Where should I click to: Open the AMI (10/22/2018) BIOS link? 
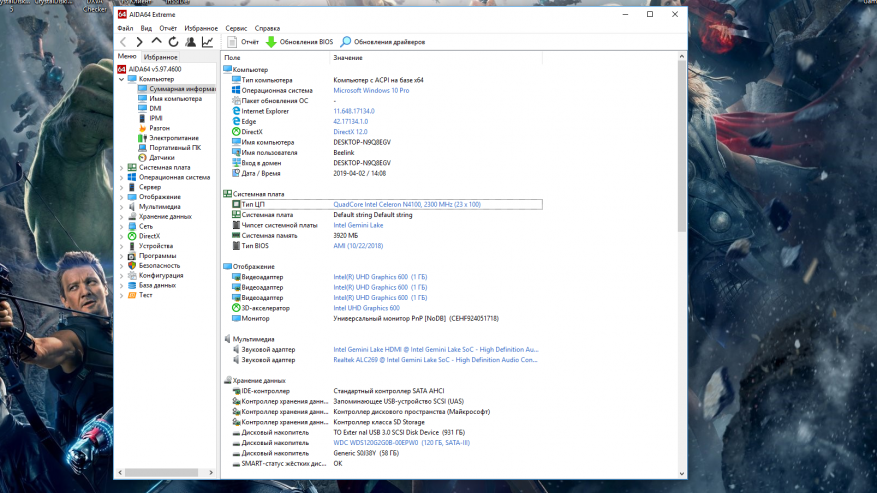coord(358,246)
